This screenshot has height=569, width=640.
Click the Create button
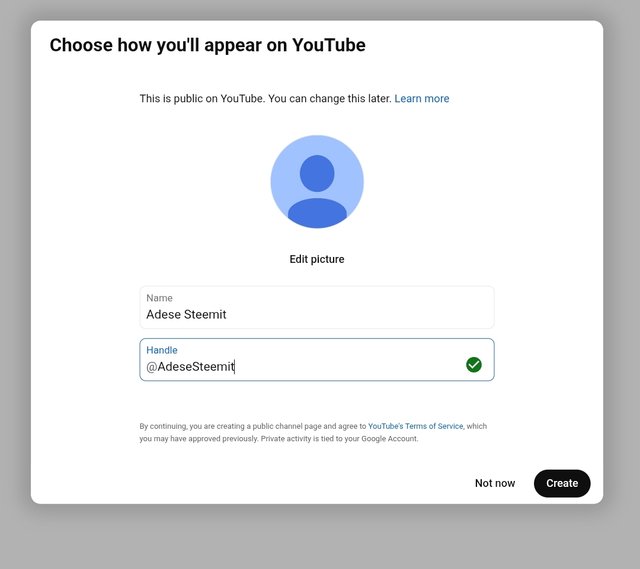(562, 483)
